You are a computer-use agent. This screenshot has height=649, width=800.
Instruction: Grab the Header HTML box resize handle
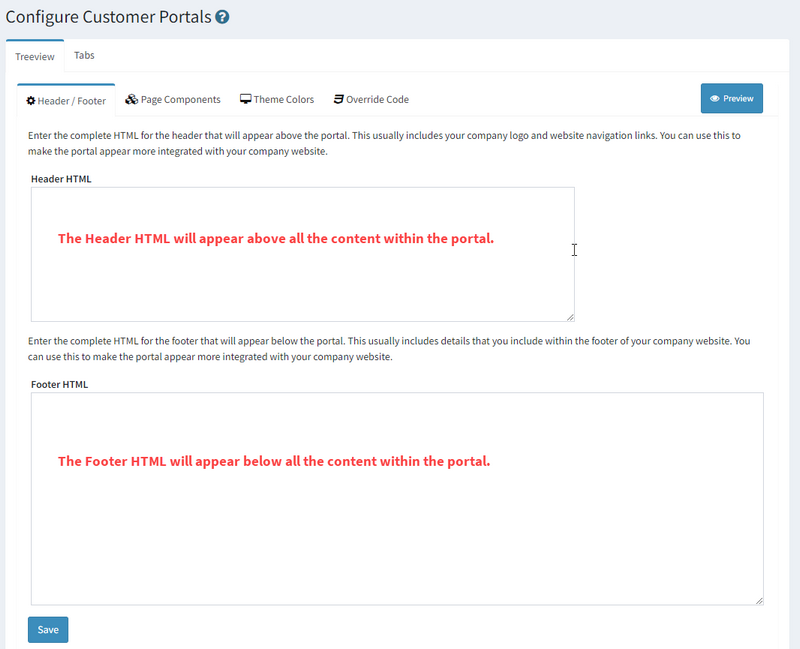click(x=570, y=317)
